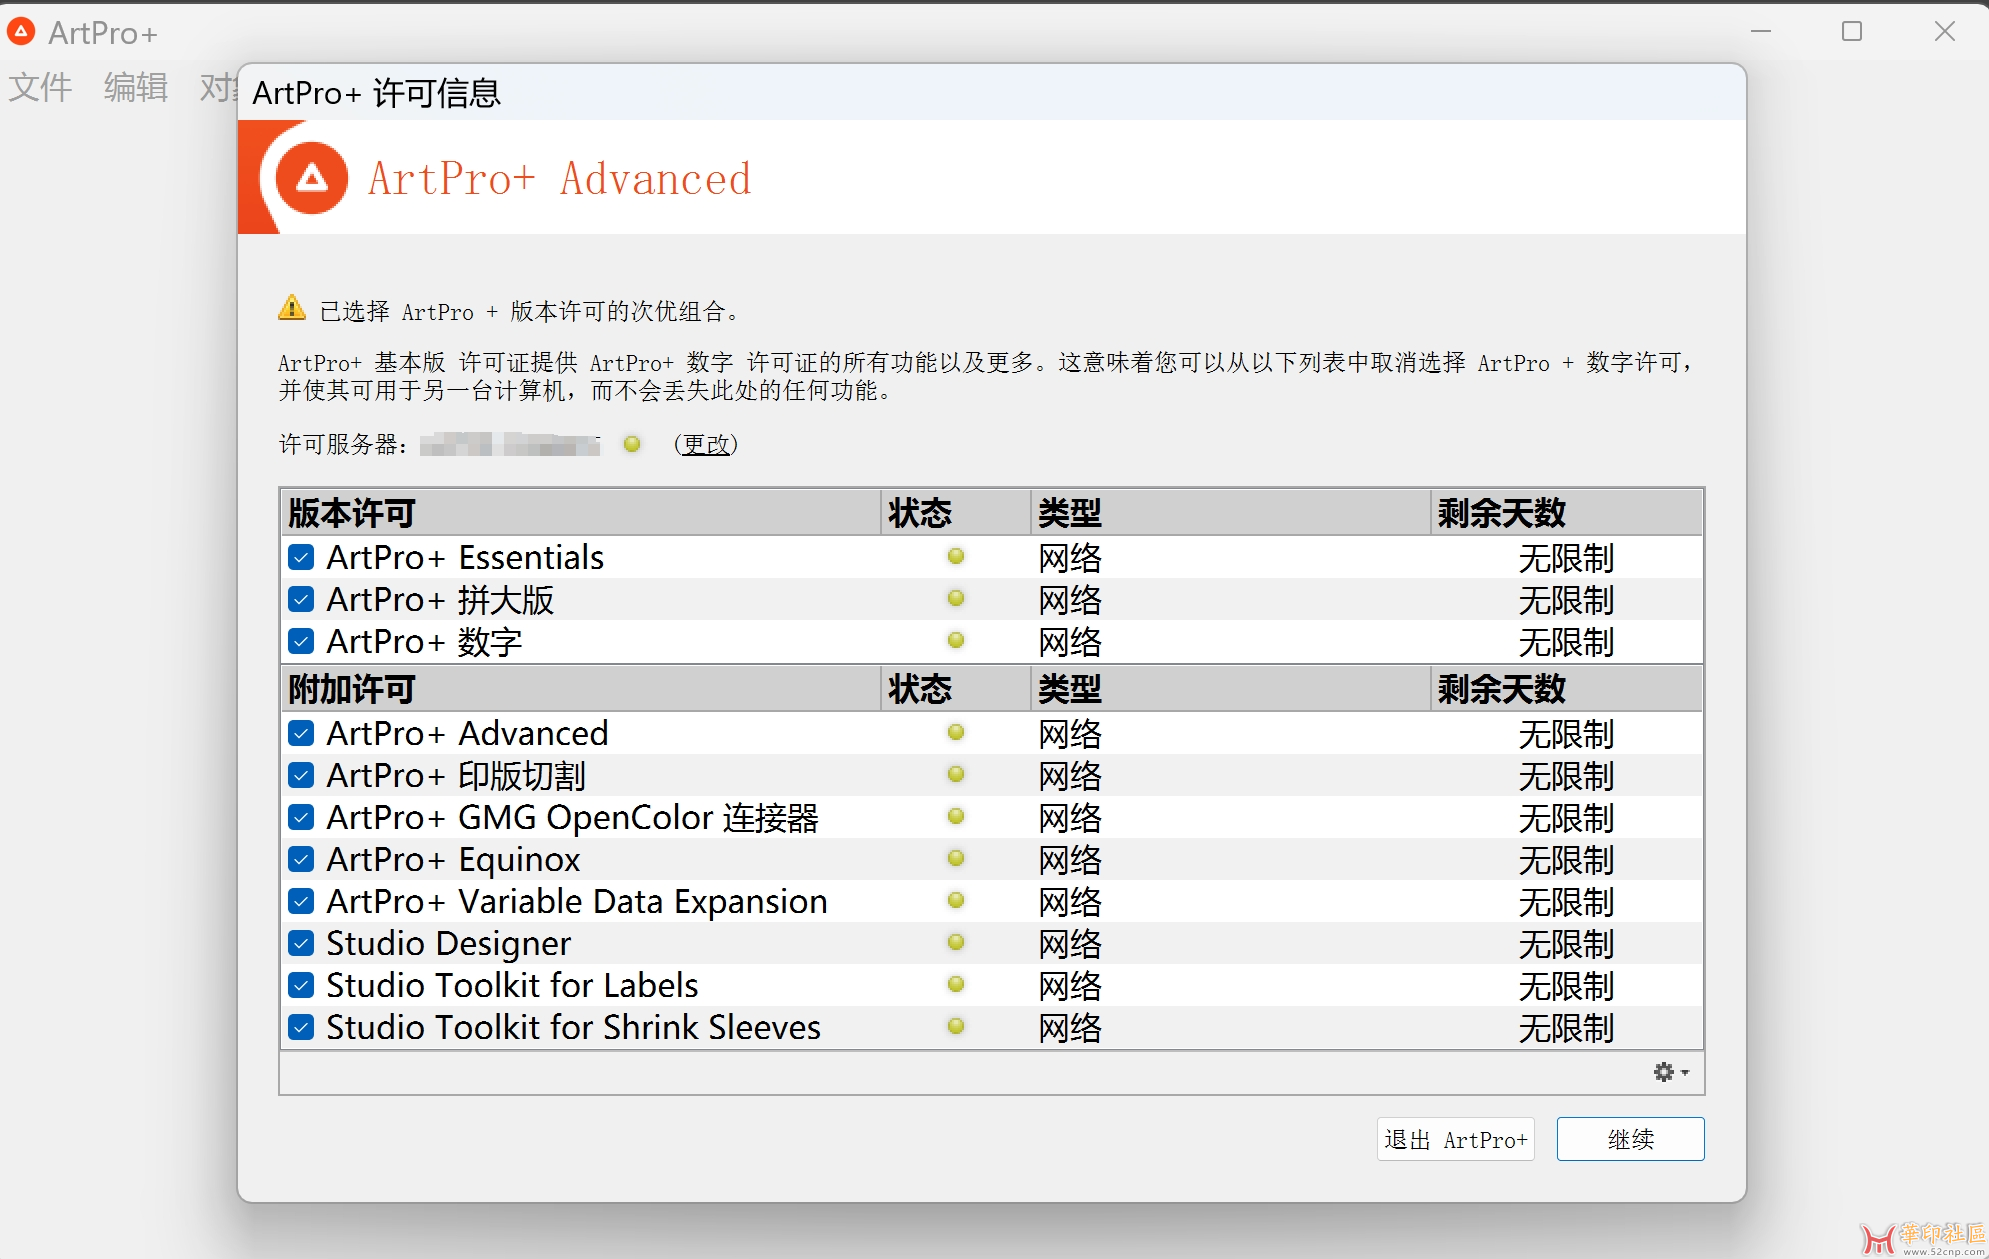Toggle the ArtPro+ 拼大版 checkbox

coord(301,599)
